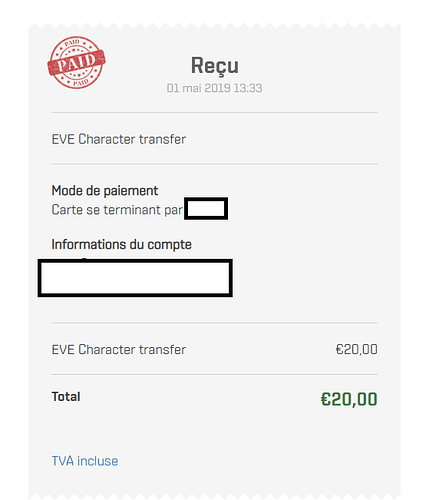Image resolution: width=436 pixels, height=500 pixels.
Task: Click the EVE Character transfer title under the date
Action: [119, 139]
